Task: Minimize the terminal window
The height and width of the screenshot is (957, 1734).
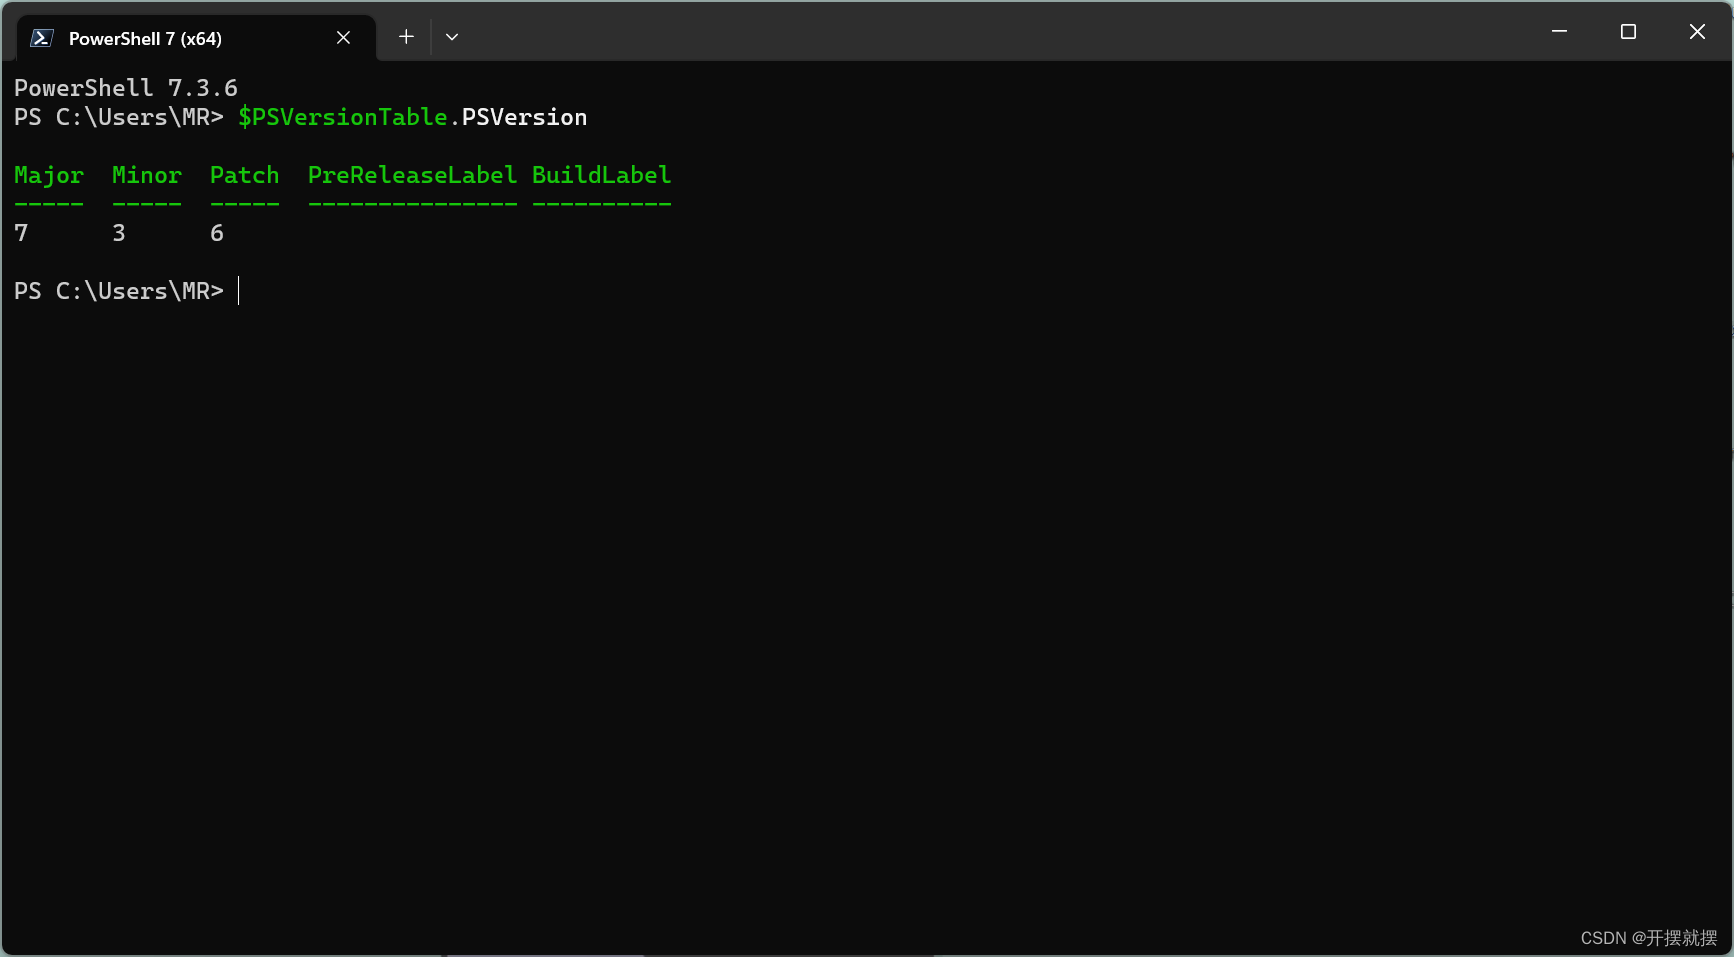Action: 1559,32
